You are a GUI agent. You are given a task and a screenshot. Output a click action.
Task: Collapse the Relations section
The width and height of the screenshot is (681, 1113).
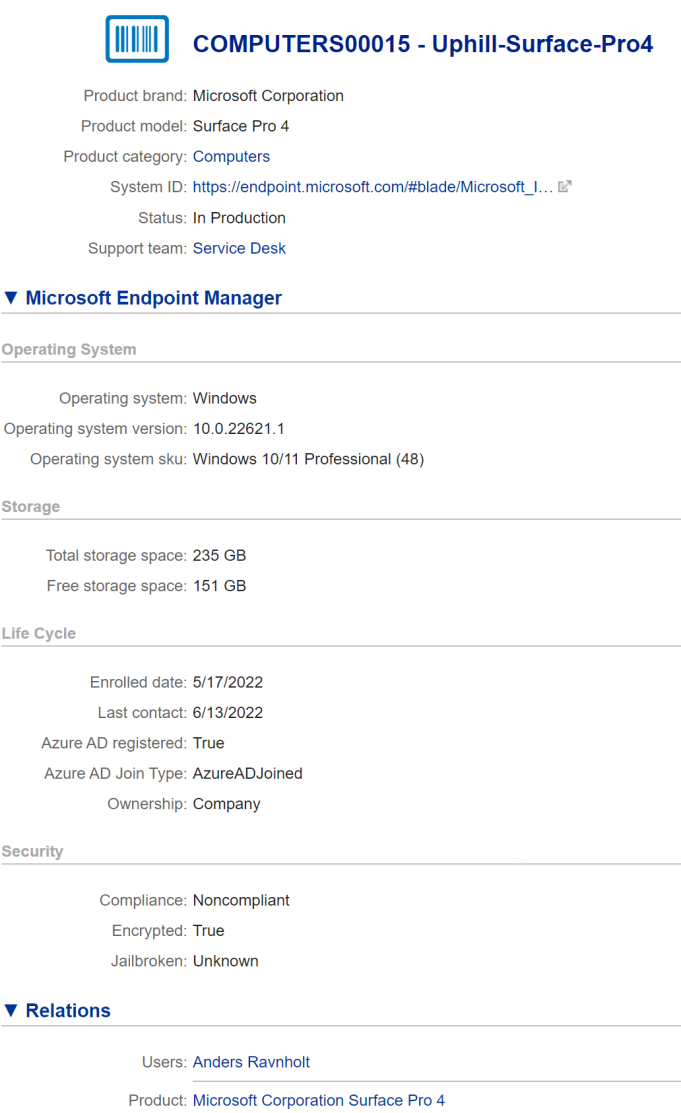click(11, 1011)
